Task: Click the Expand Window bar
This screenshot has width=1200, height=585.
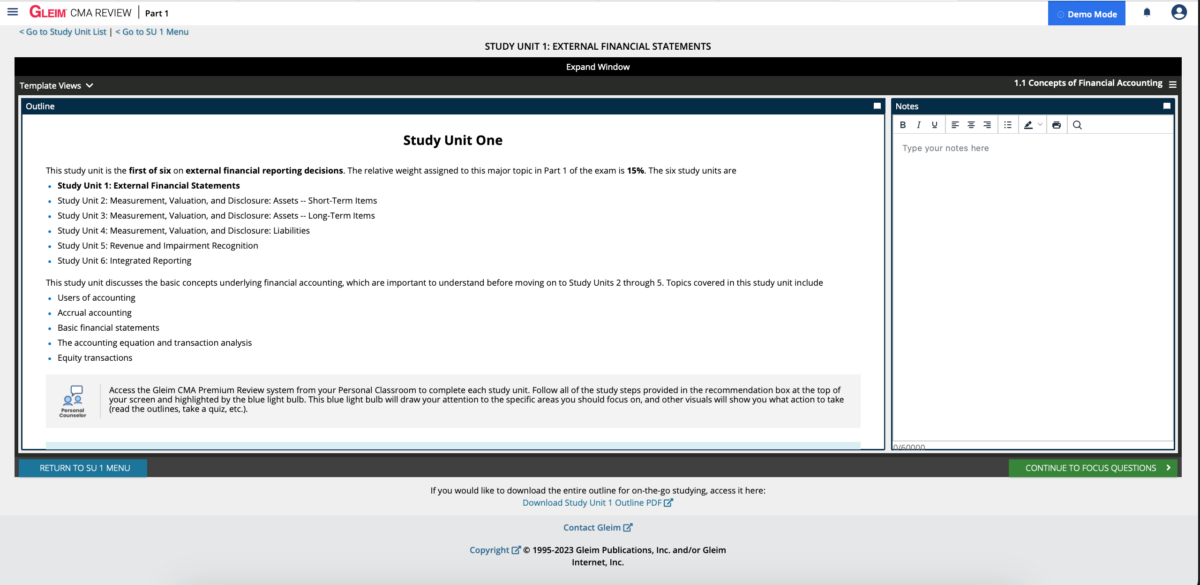Action: (599, 67)
